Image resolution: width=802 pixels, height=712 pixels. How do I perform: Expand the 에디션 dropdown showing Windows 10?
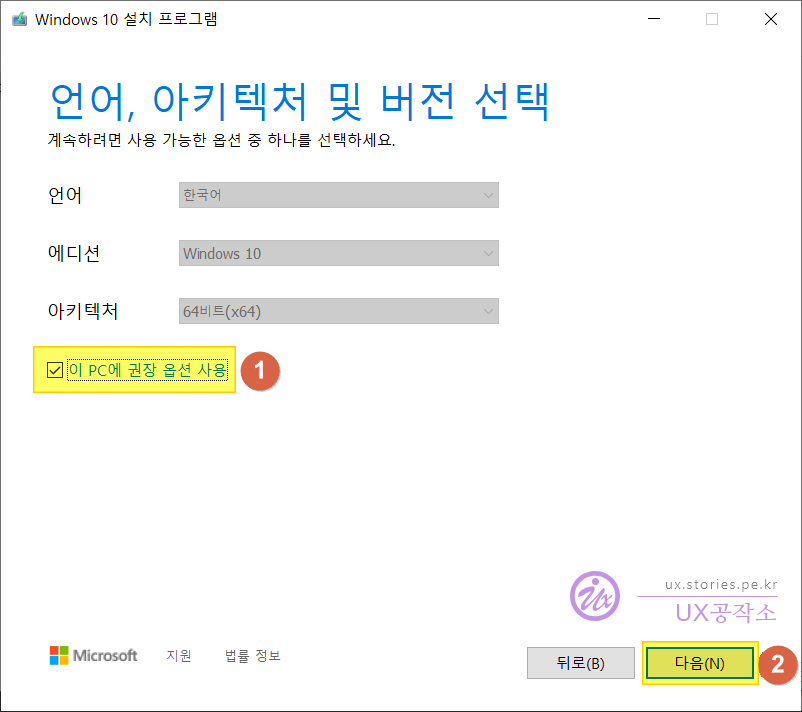tap(338, 254)
